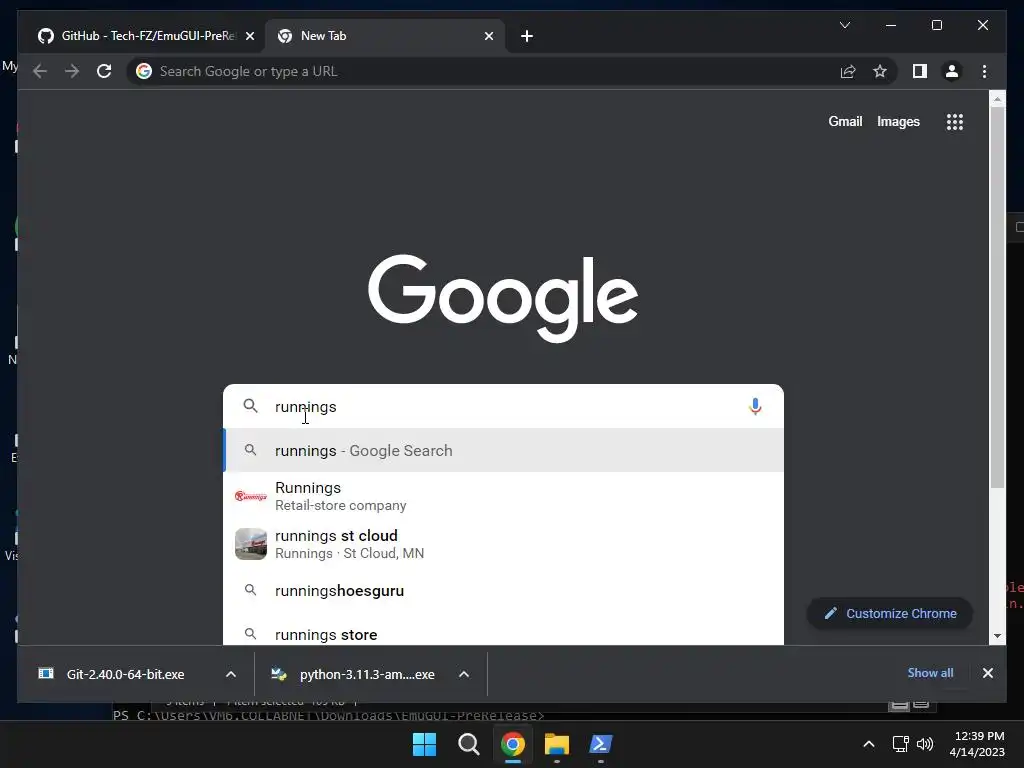Choose 'runnings store' suggestion
1024x768 pixels.
[504, 633]
